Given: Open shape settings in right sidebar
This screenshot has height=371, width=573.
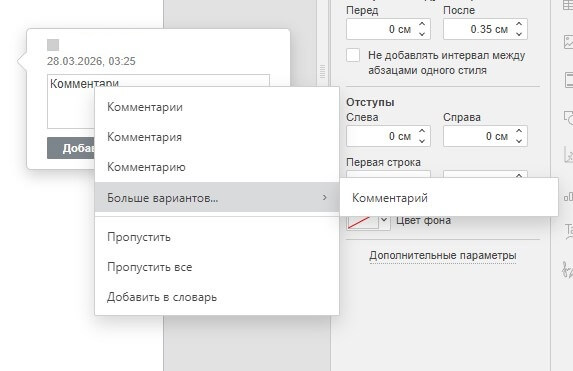Looking at the screenshot, I should tap(568, 118).
